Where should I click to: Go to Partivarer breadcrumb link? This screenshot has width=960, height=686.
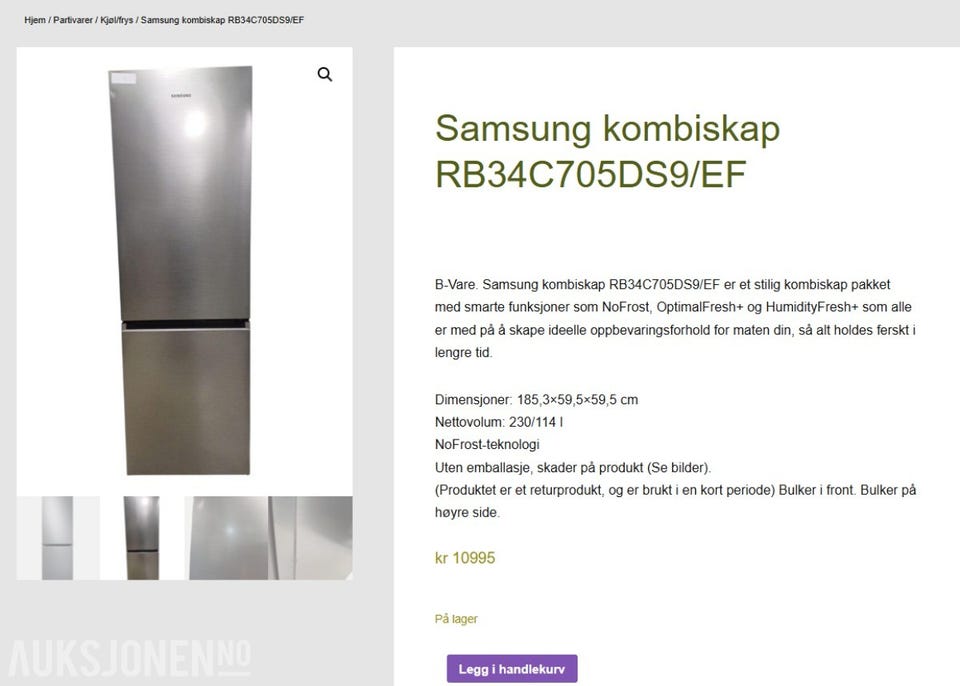[x=73, y=20]
